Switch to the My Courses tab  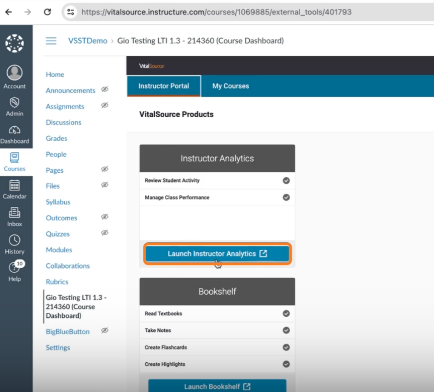(231, 86)
